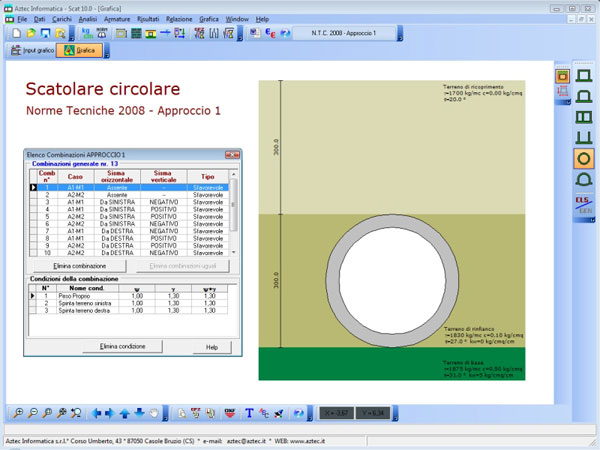Screen dimensions: 600x450
Task: Switch to the Input grafico tab
Action: 31,51
